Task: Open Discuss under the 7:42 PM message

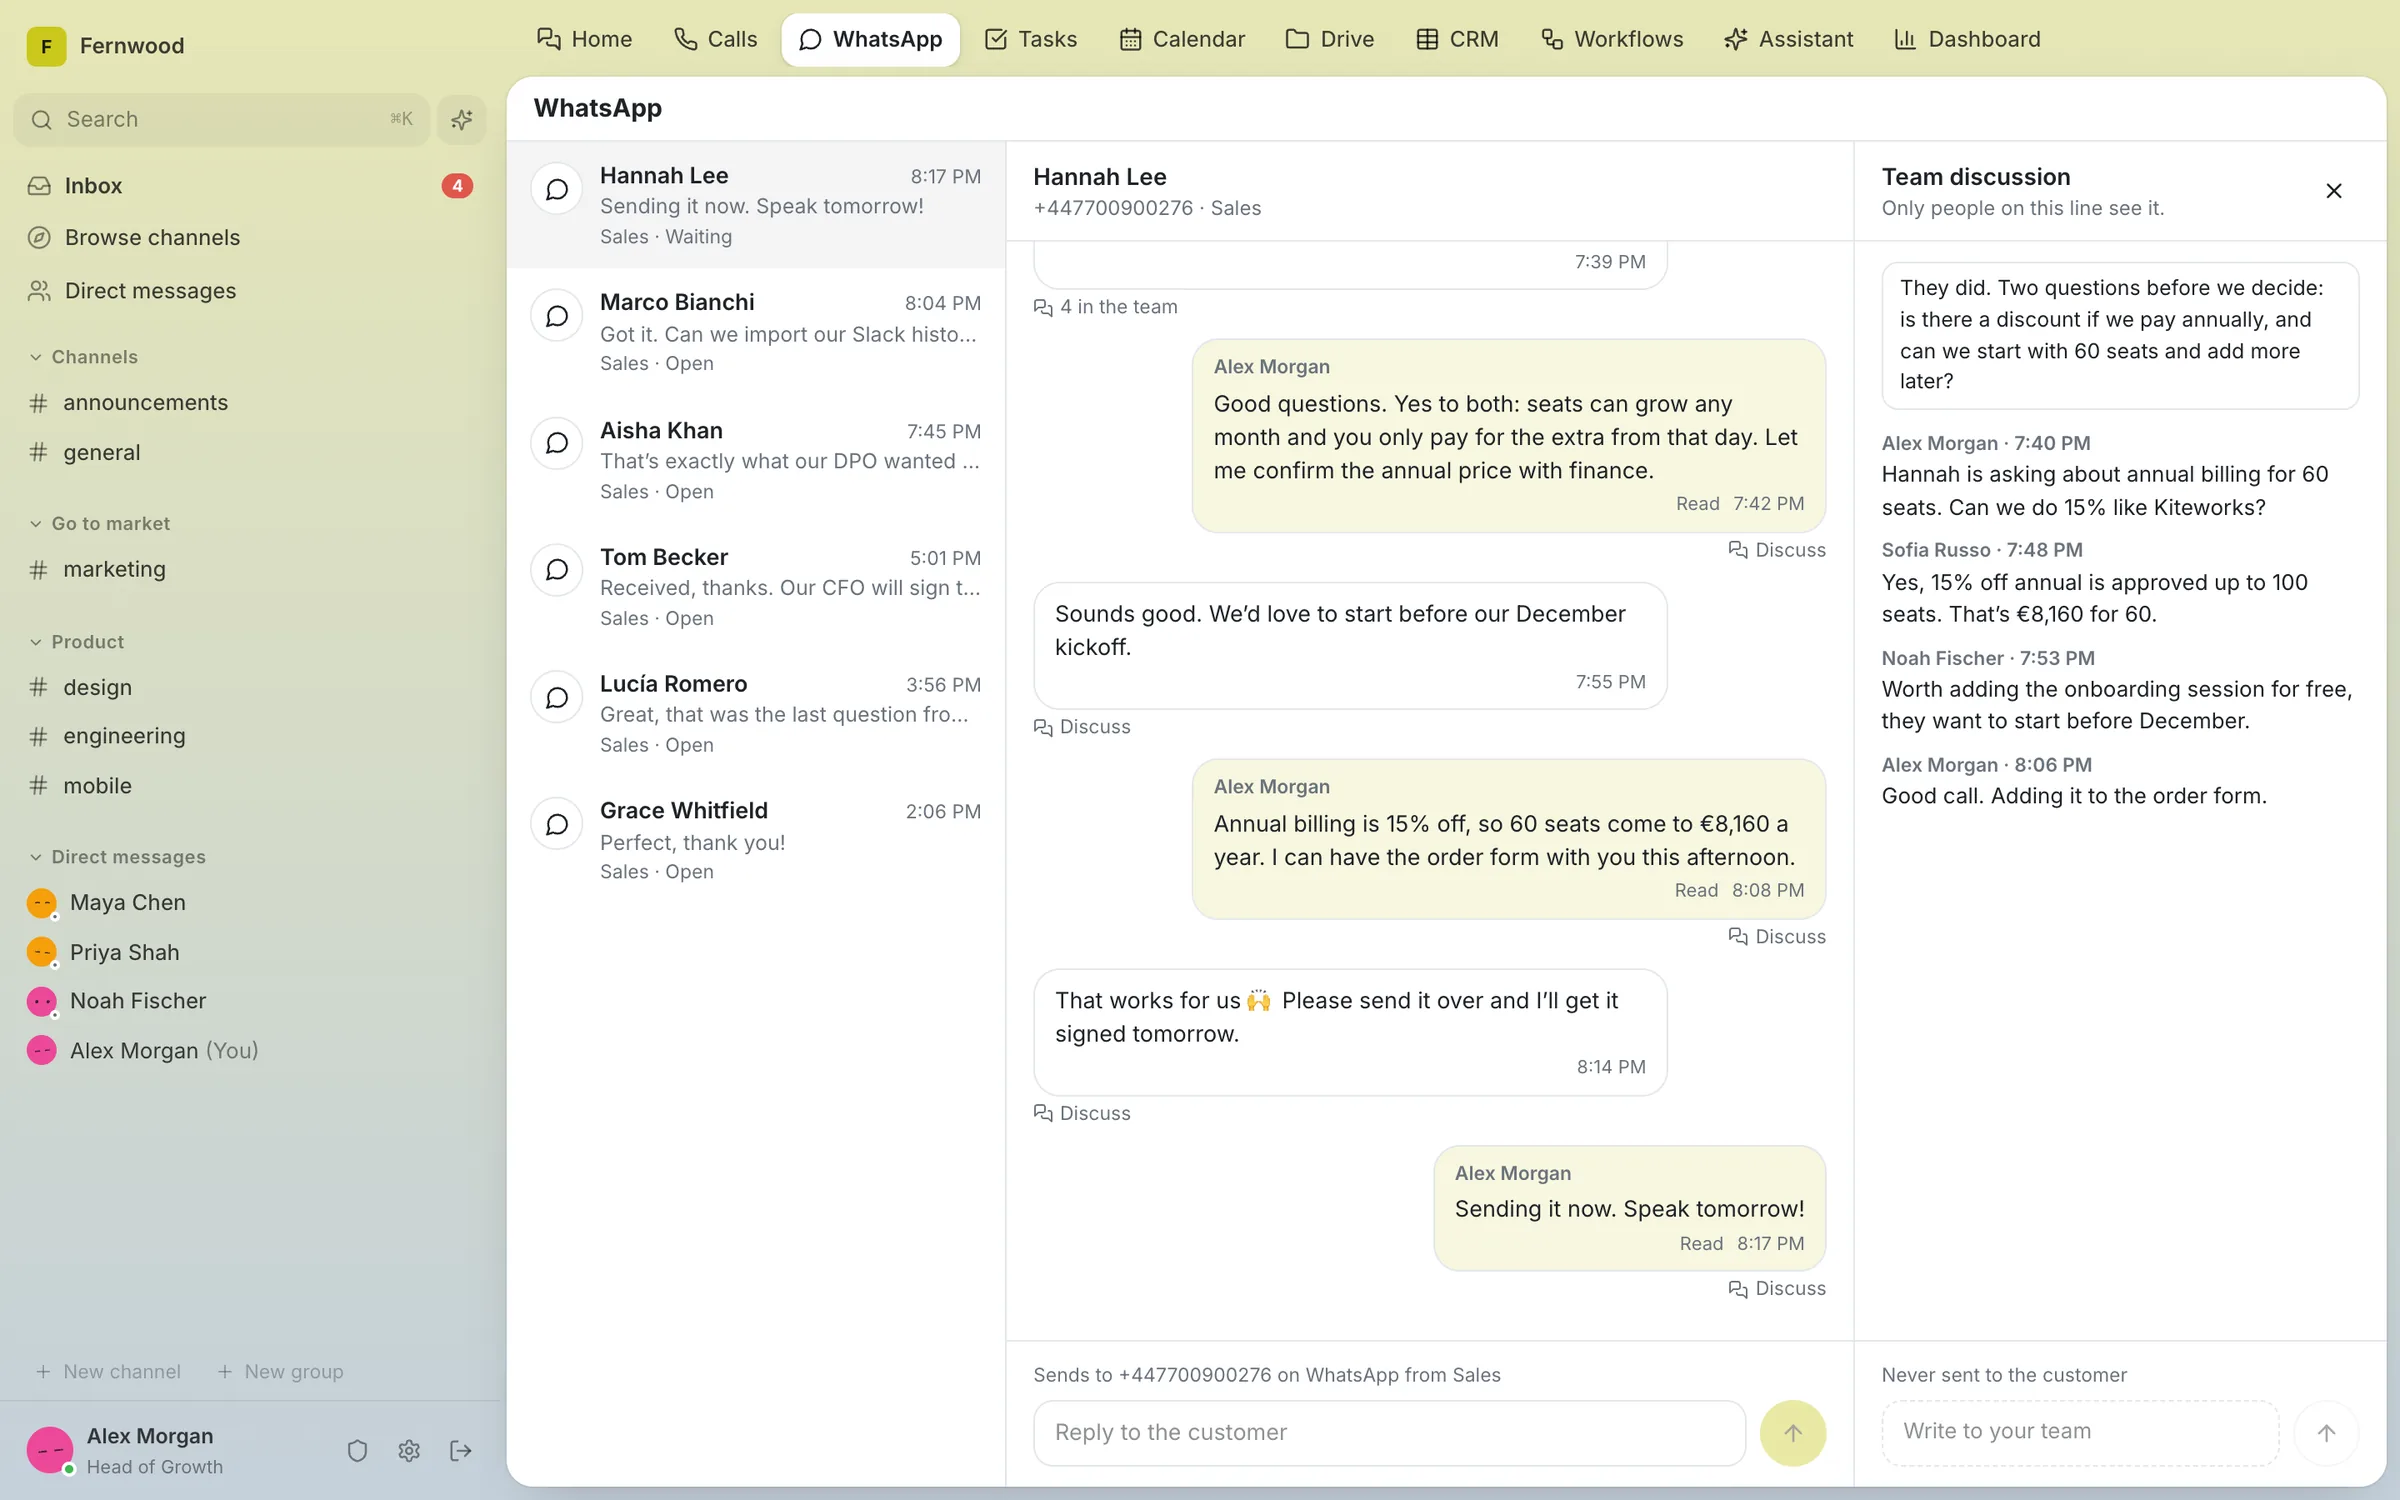Action: point(1777,550)
